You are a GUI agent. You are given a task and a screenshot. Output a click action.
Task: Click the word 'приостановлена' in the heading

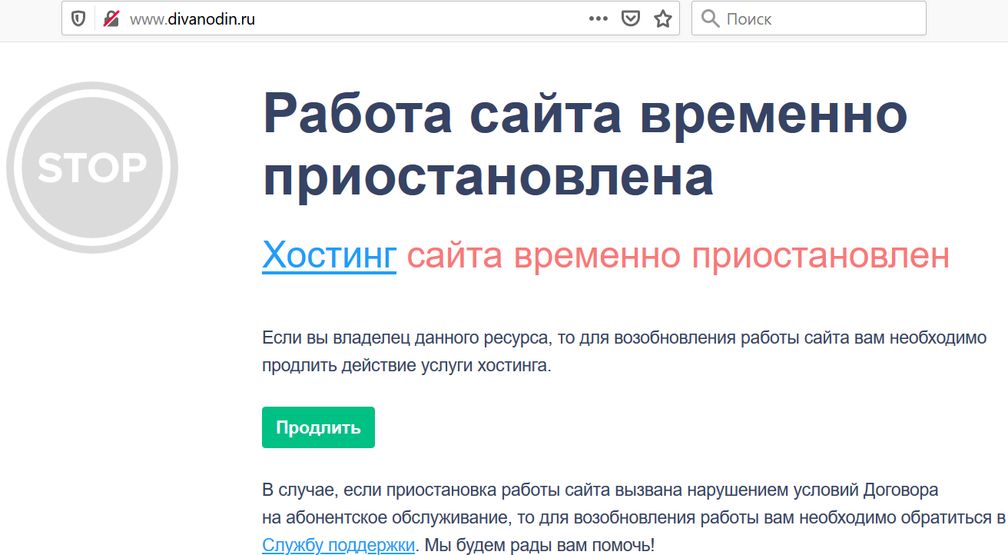(487, 177)
